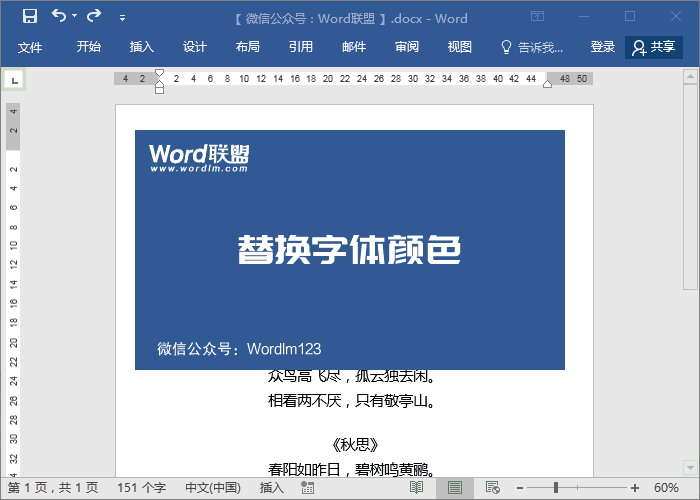
Task: Click page indicator 第 1 页，共 1 页
Action: coord(53,488)
